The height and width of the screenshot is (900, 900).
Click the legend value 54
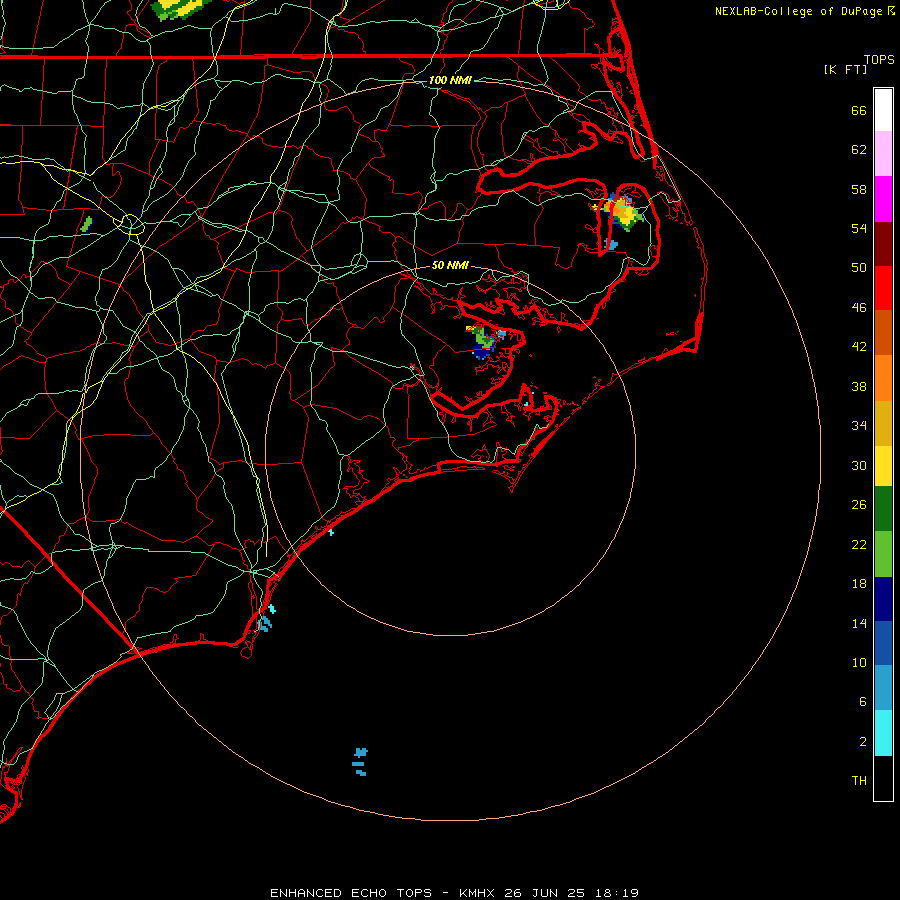pos(859,228)
